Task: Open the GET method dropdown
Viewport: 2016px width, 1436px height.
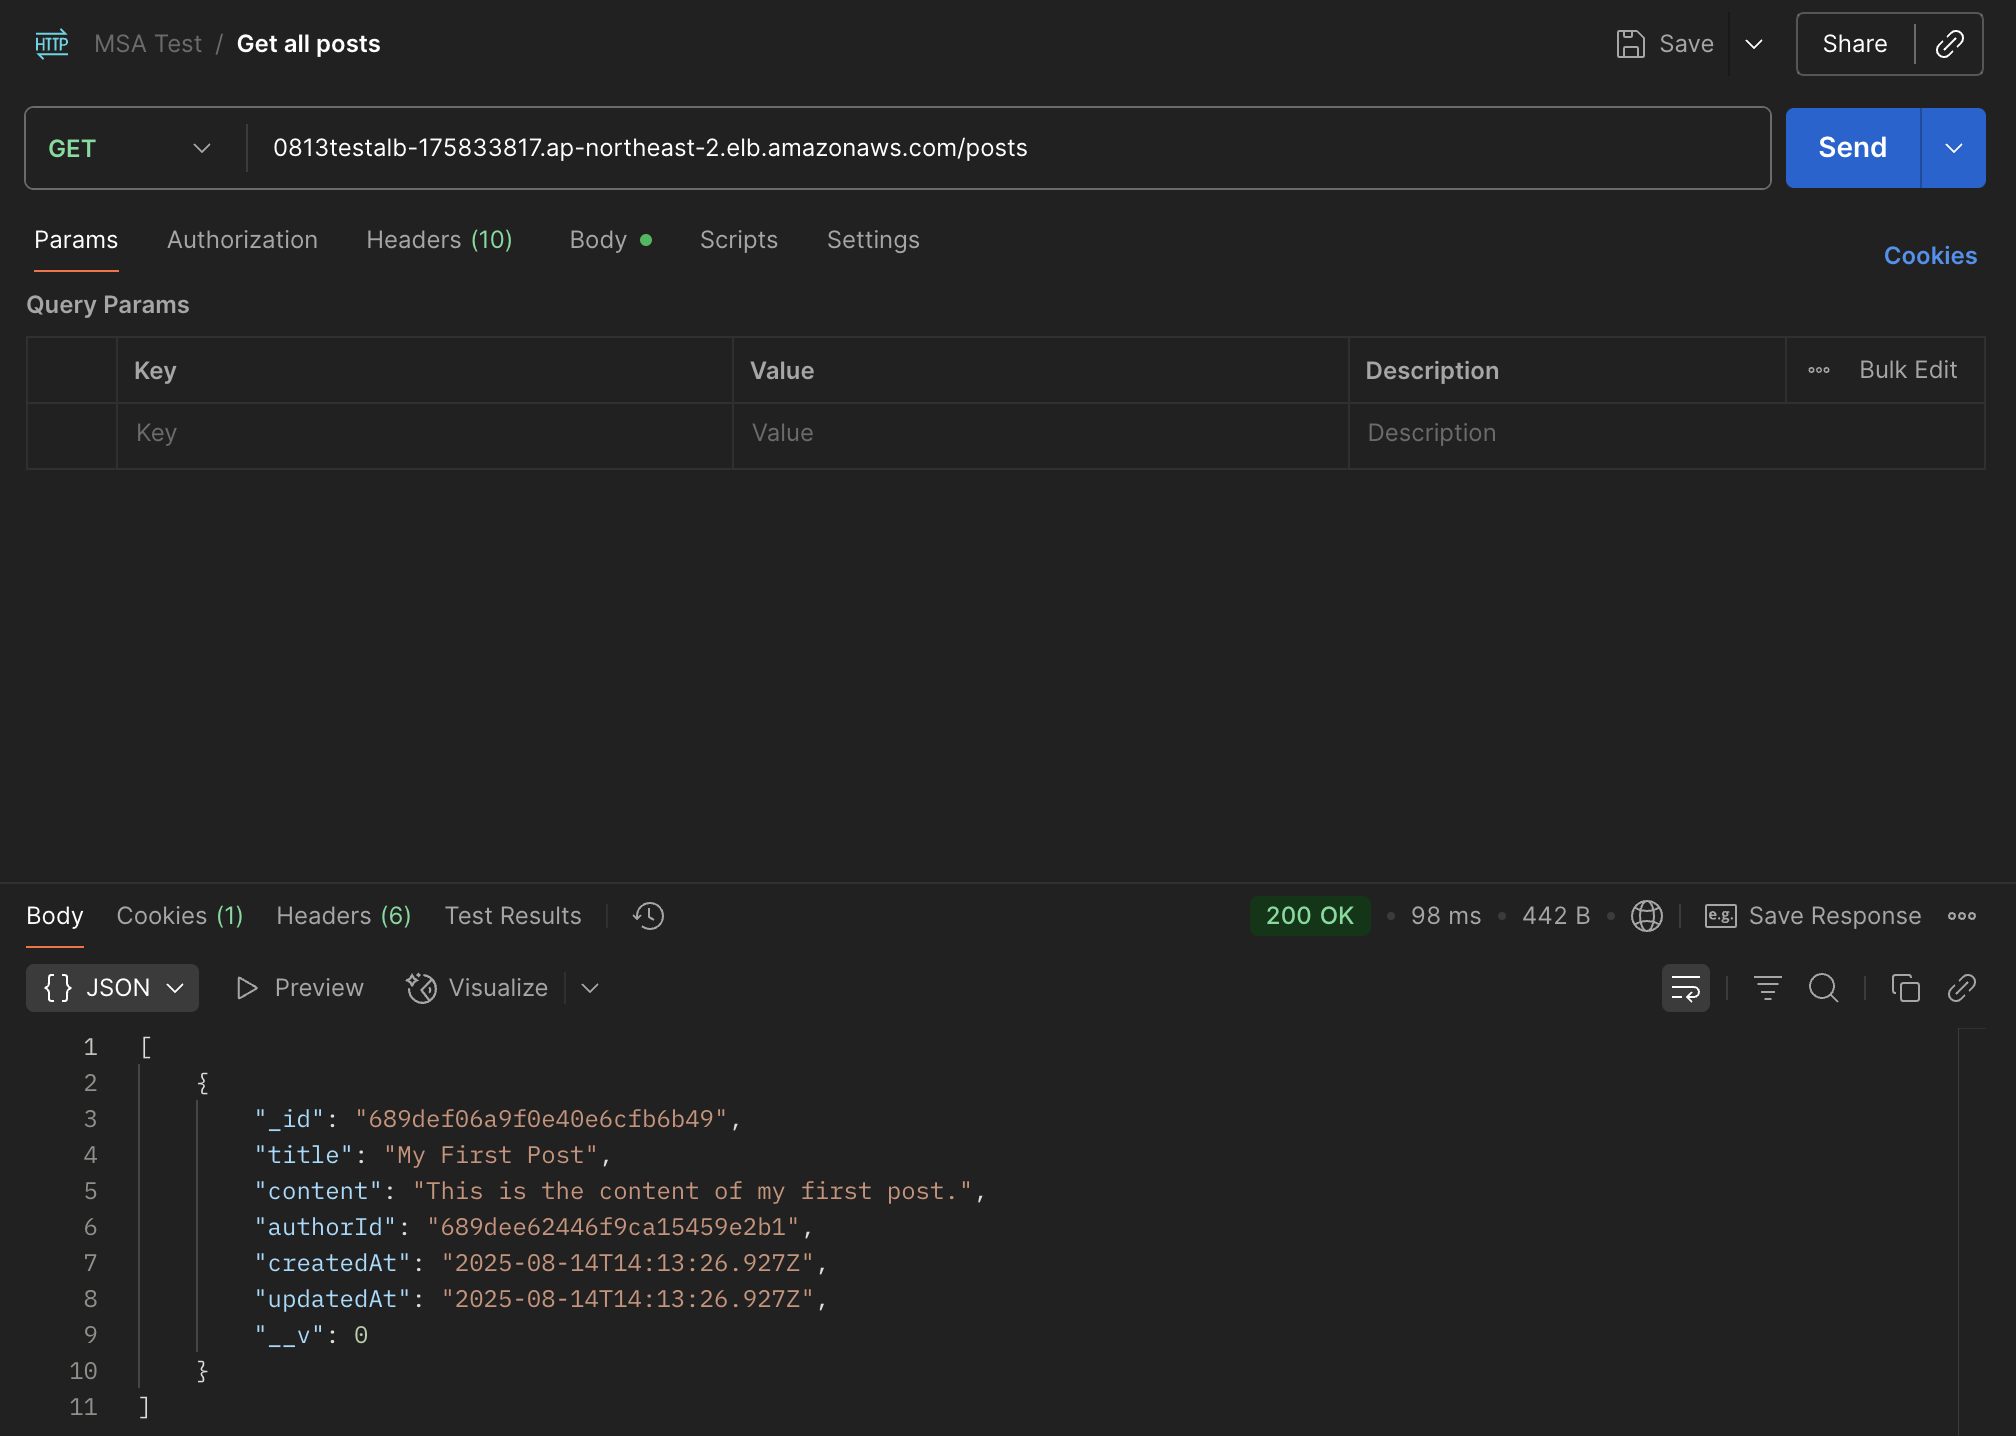Action: click(x=130, y=148)
